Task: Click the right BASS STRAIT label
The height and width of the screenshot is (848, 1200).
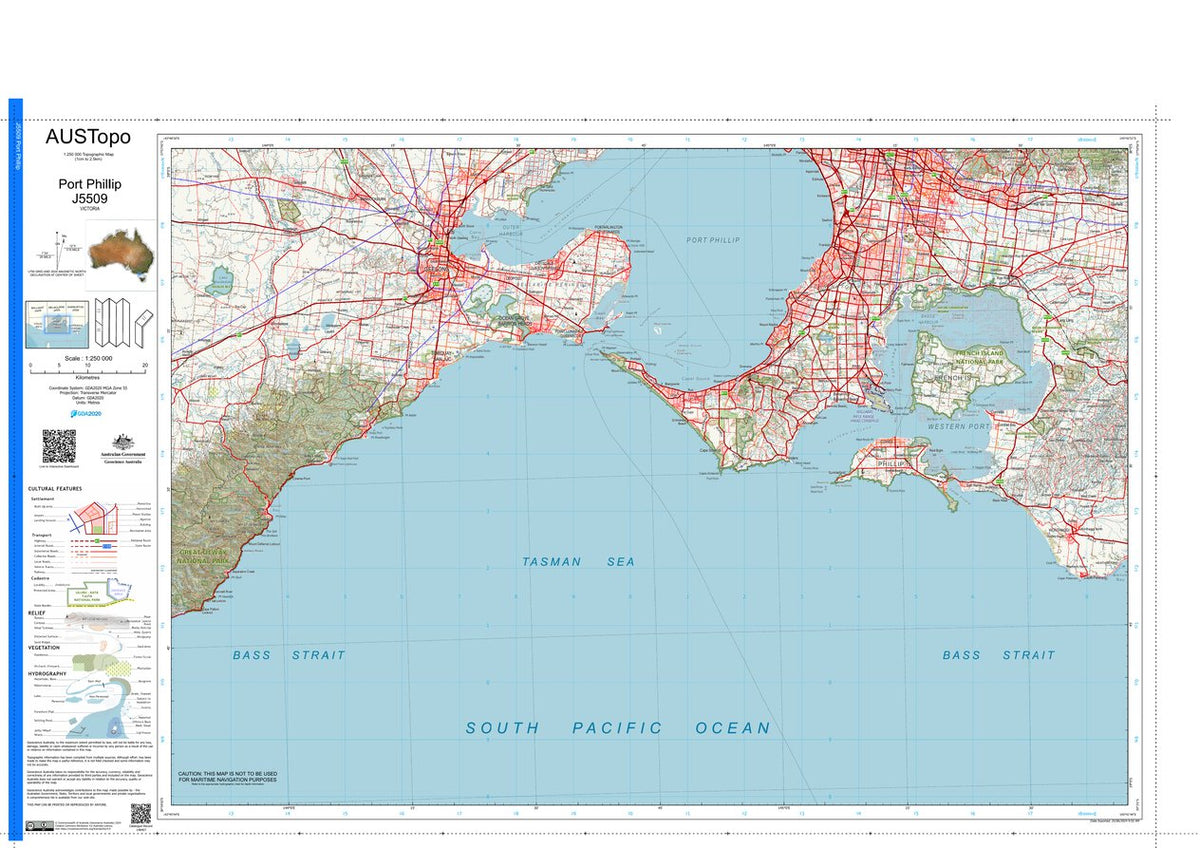Action: [x=998, y=655]
